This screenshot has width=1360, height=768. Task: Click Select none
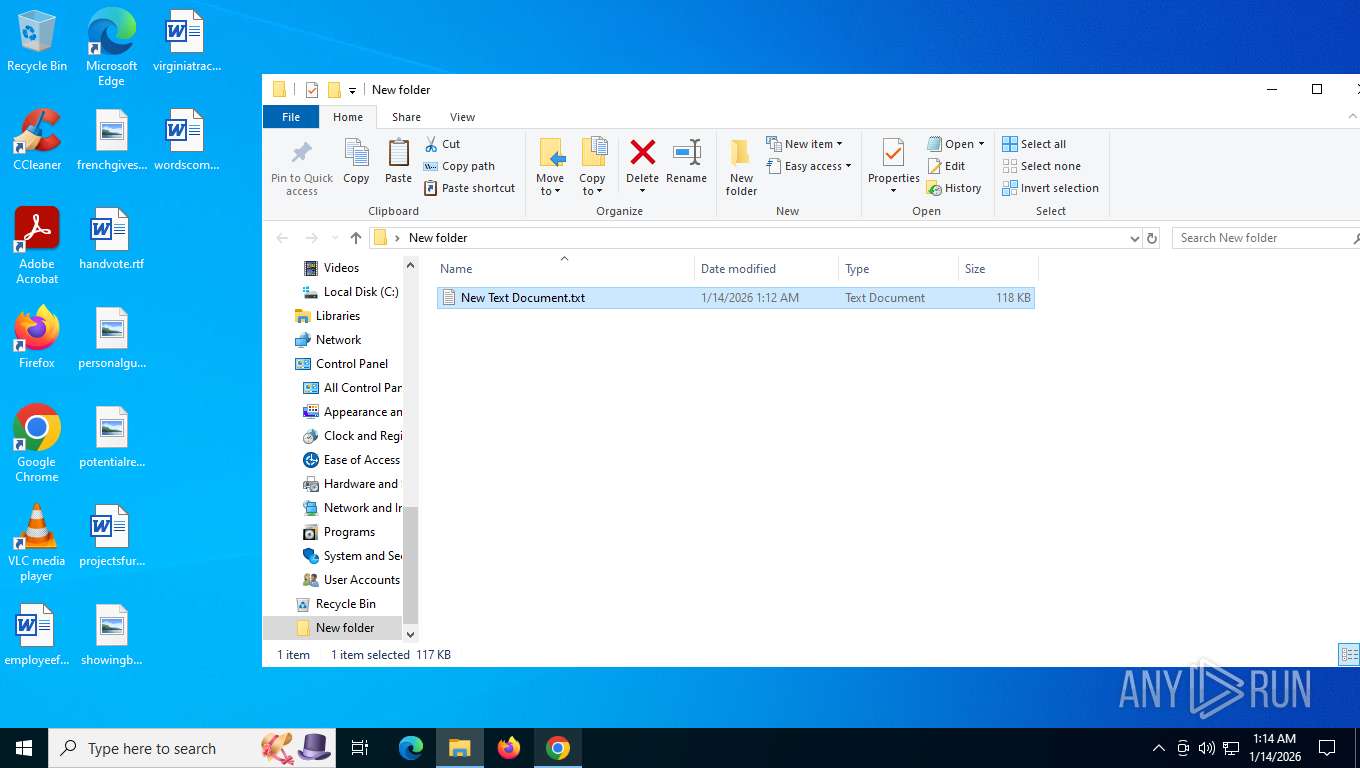1041,166
